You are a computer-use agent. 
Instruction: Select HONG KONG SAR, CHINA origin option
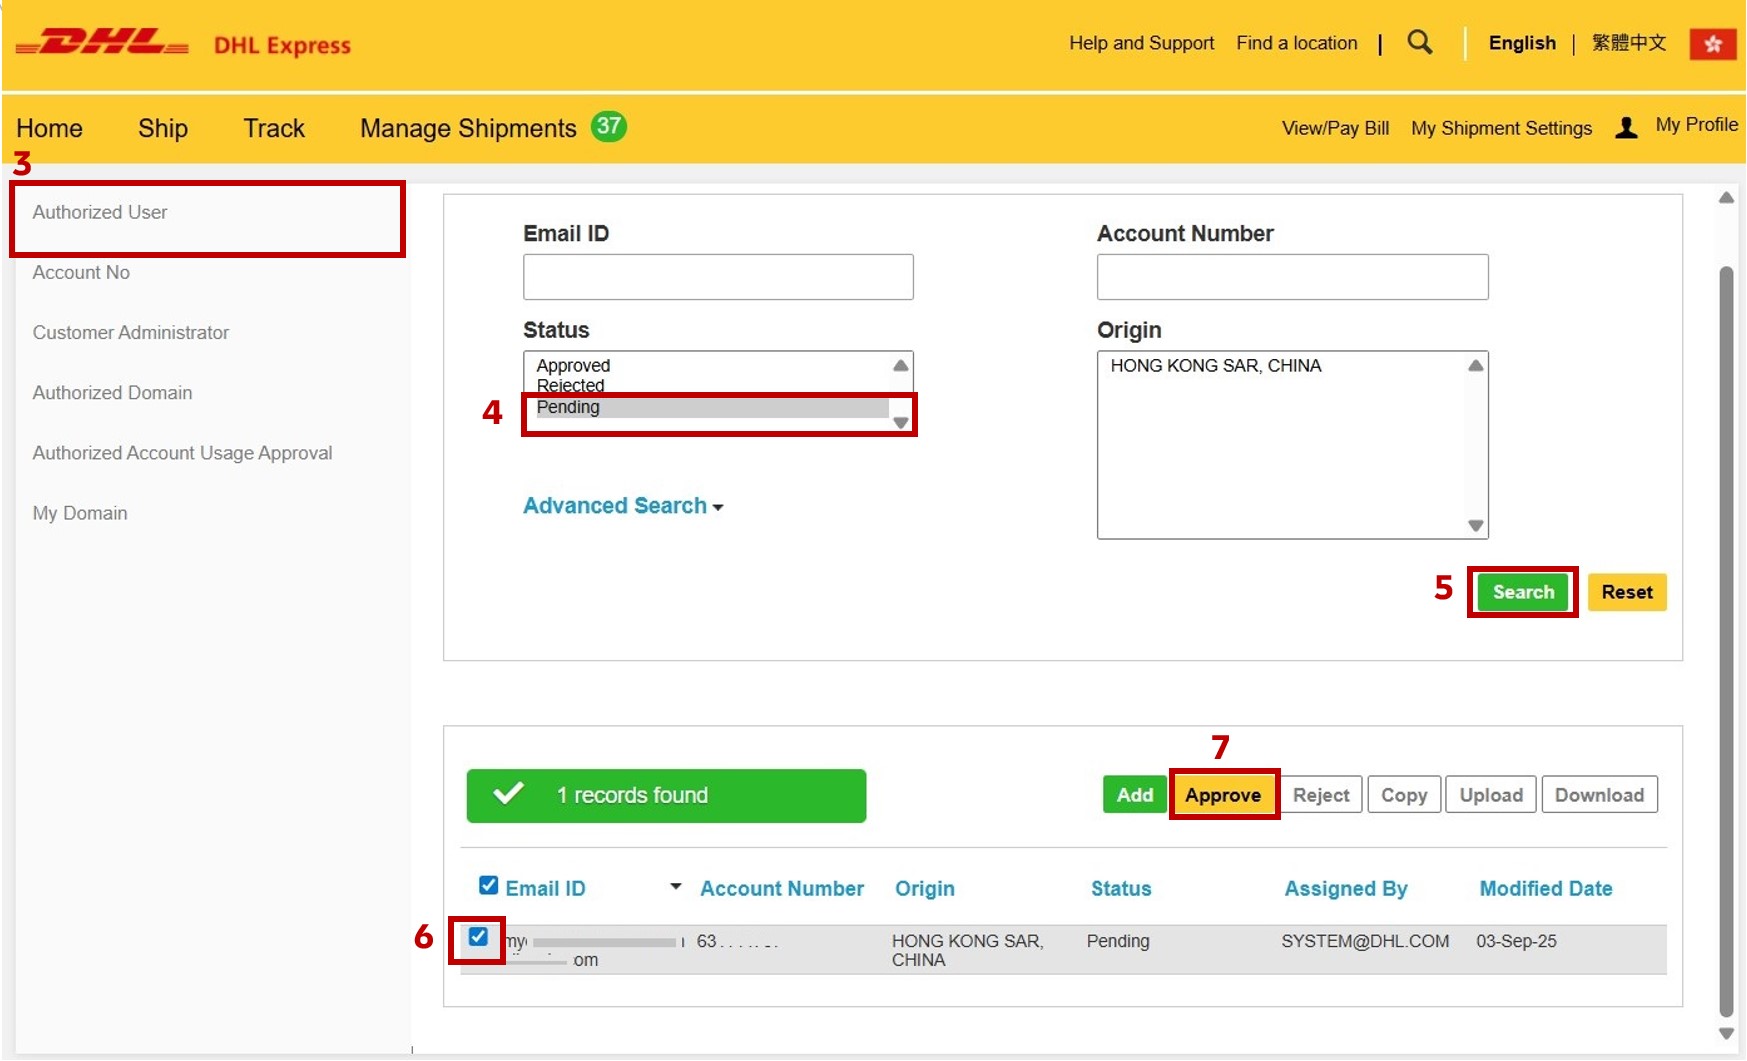click(x=1215, y=366)
